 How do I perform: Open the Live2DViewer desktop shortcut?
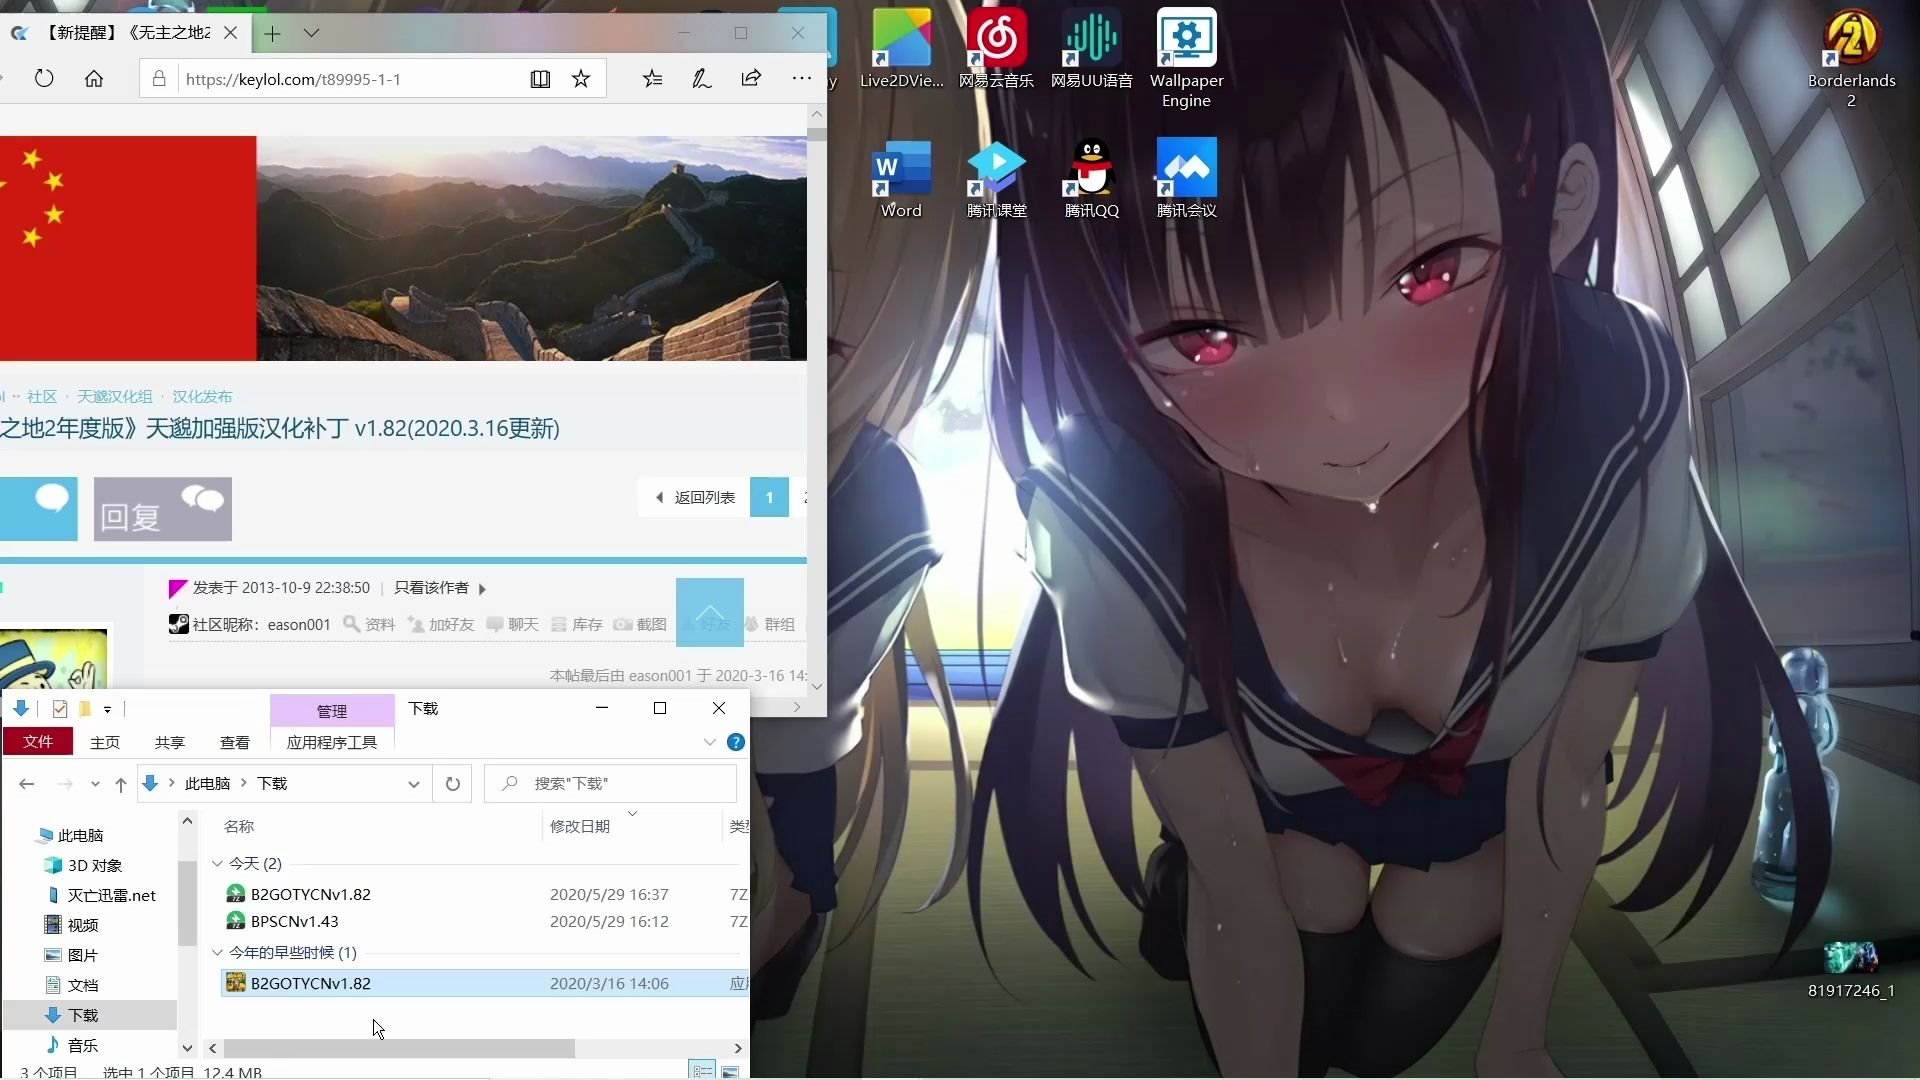click(902, 50)
